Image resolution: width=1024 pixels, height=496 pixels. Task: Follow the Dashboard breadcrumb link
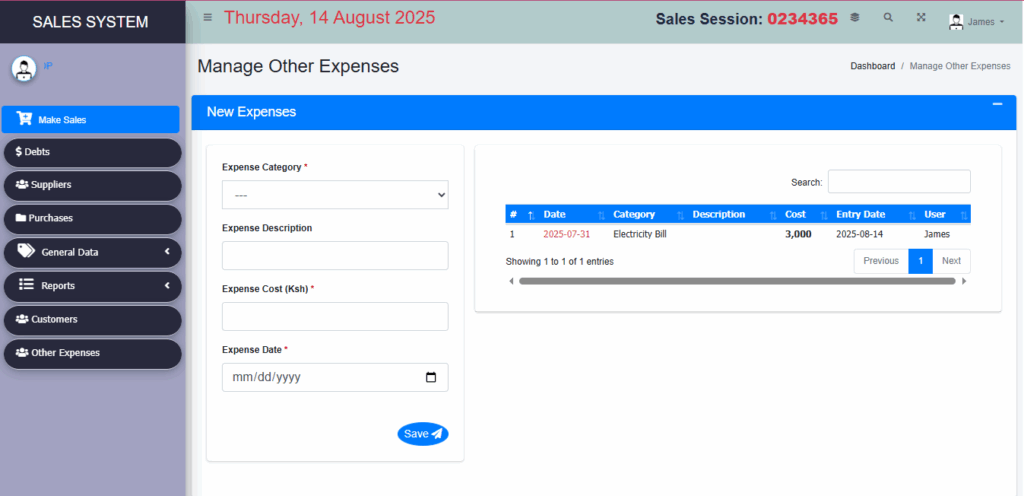pos(872,66)
